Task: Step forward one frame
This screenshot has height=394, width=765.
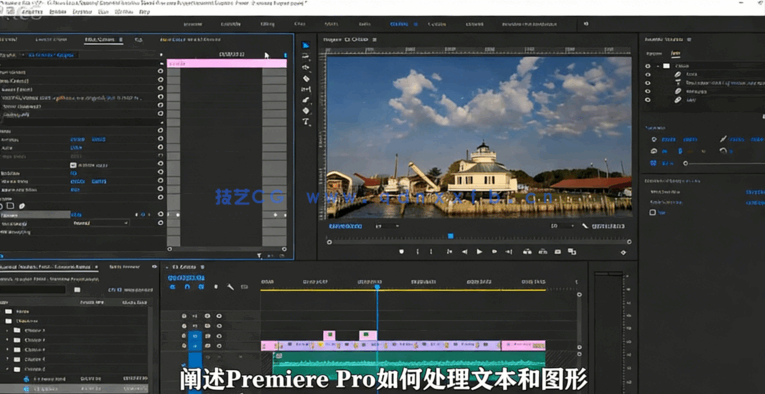Action: tap(494, 252)
